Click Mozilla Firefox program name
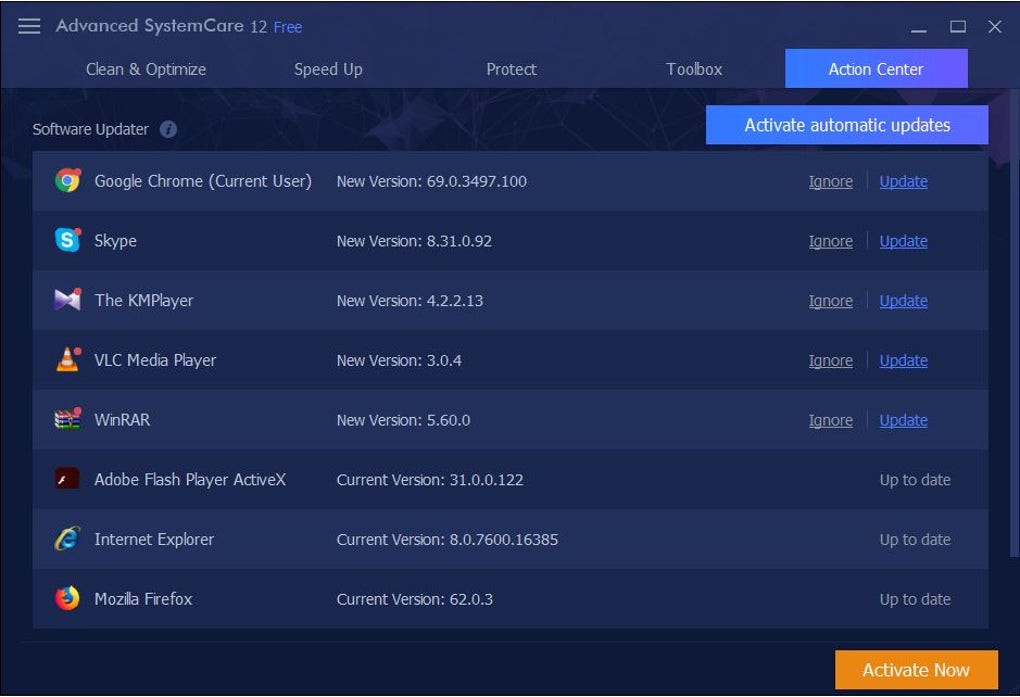This screenshot has width=1020, height=697. 143,599
